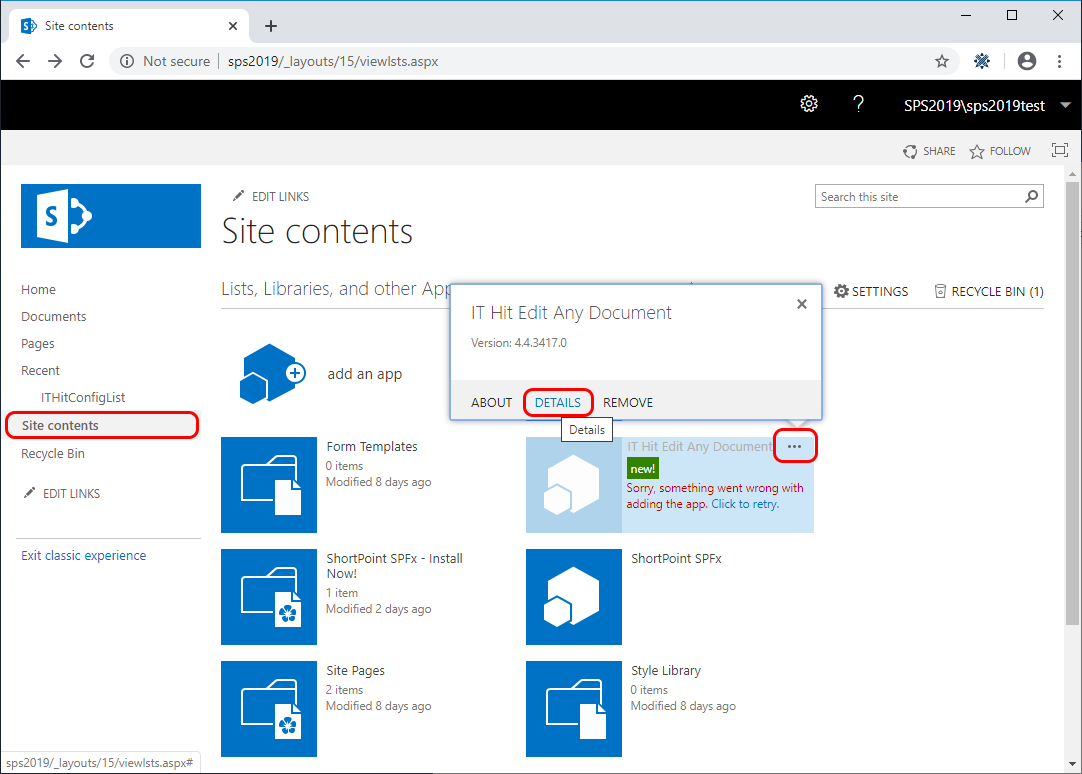
Task: Open the SETTINGS link with gear
Action: pyautogui.click(x=871, y=291)
